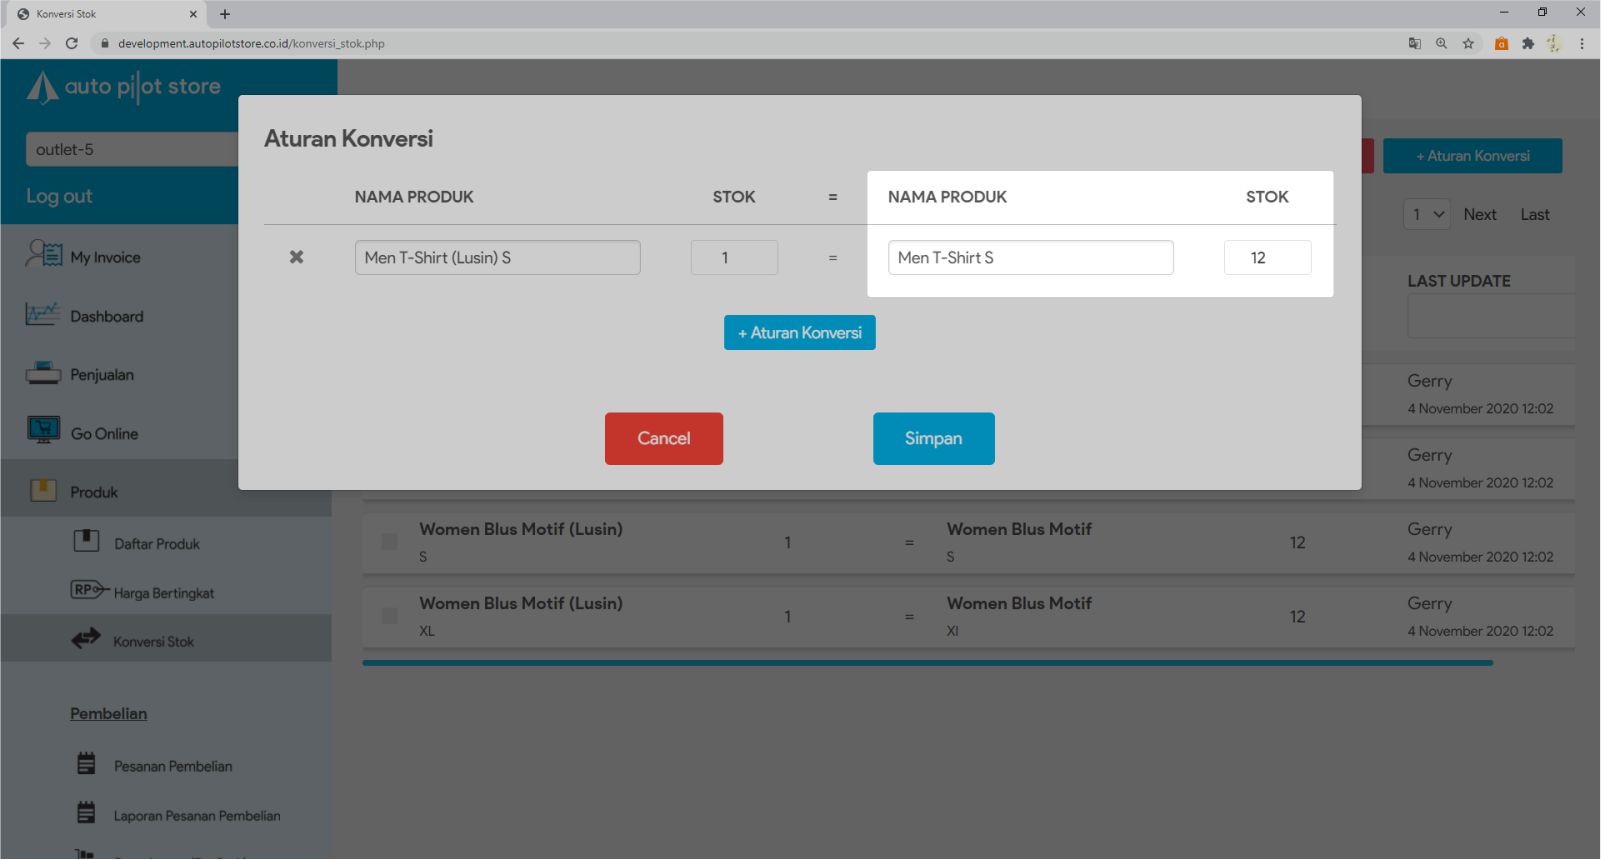Click the blue Simpan button
Screen dimensions: 1601x860
933,438
